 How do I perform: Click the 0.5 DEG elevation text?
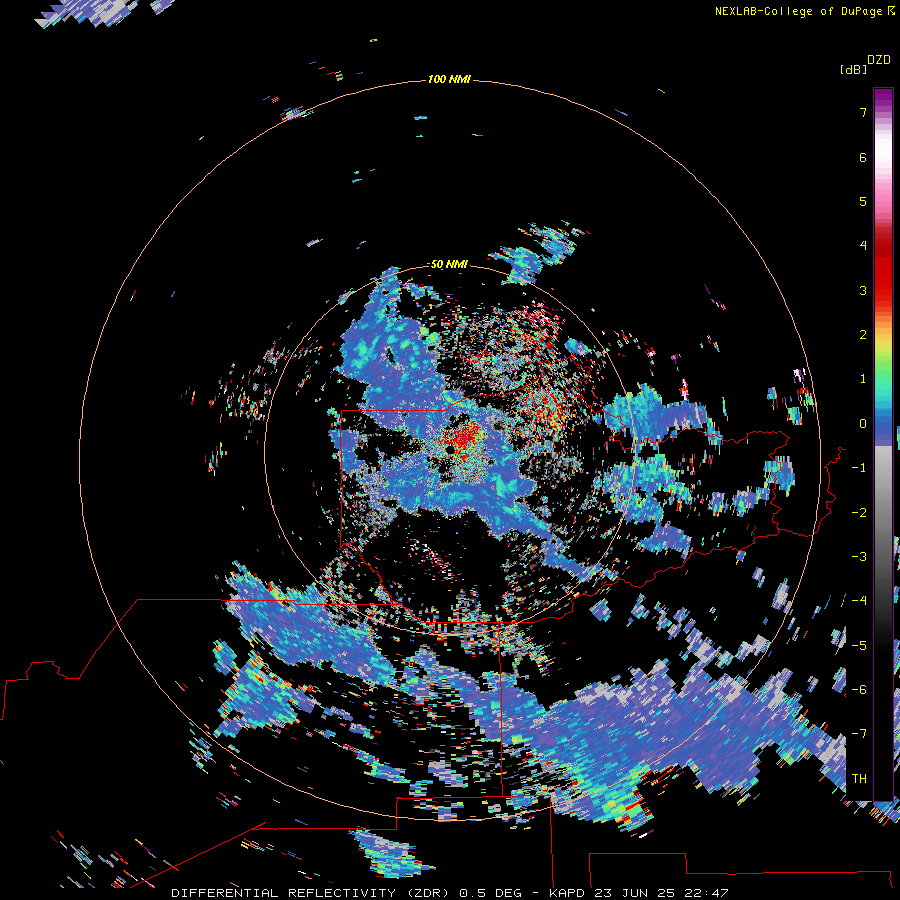490,893
